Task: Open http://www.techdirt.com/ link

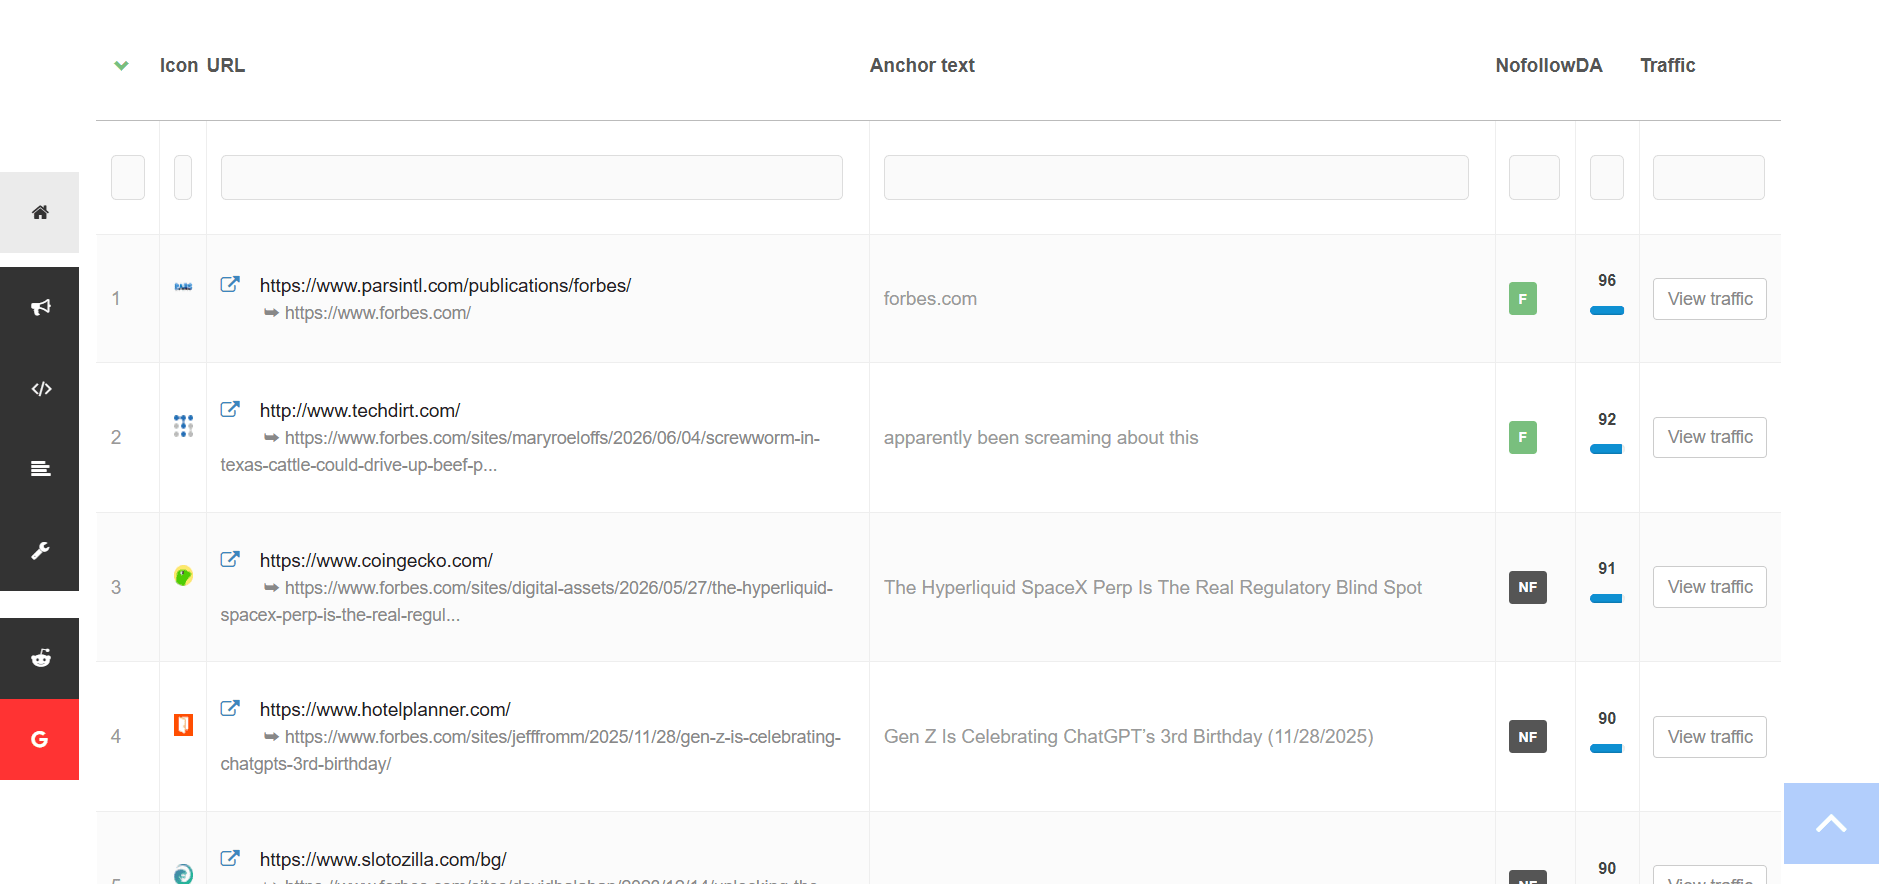Action: coord(360,411)
